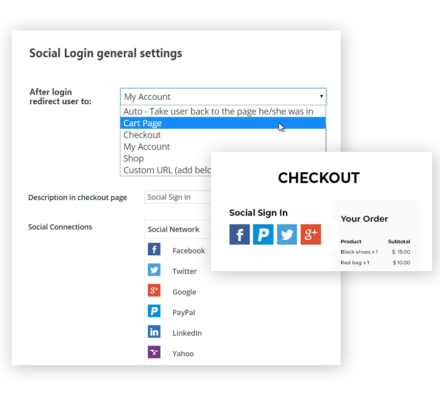Sign in with Twitter on checkout panel
This screenshot has width=440, height=395.
(x=287, y=235)
